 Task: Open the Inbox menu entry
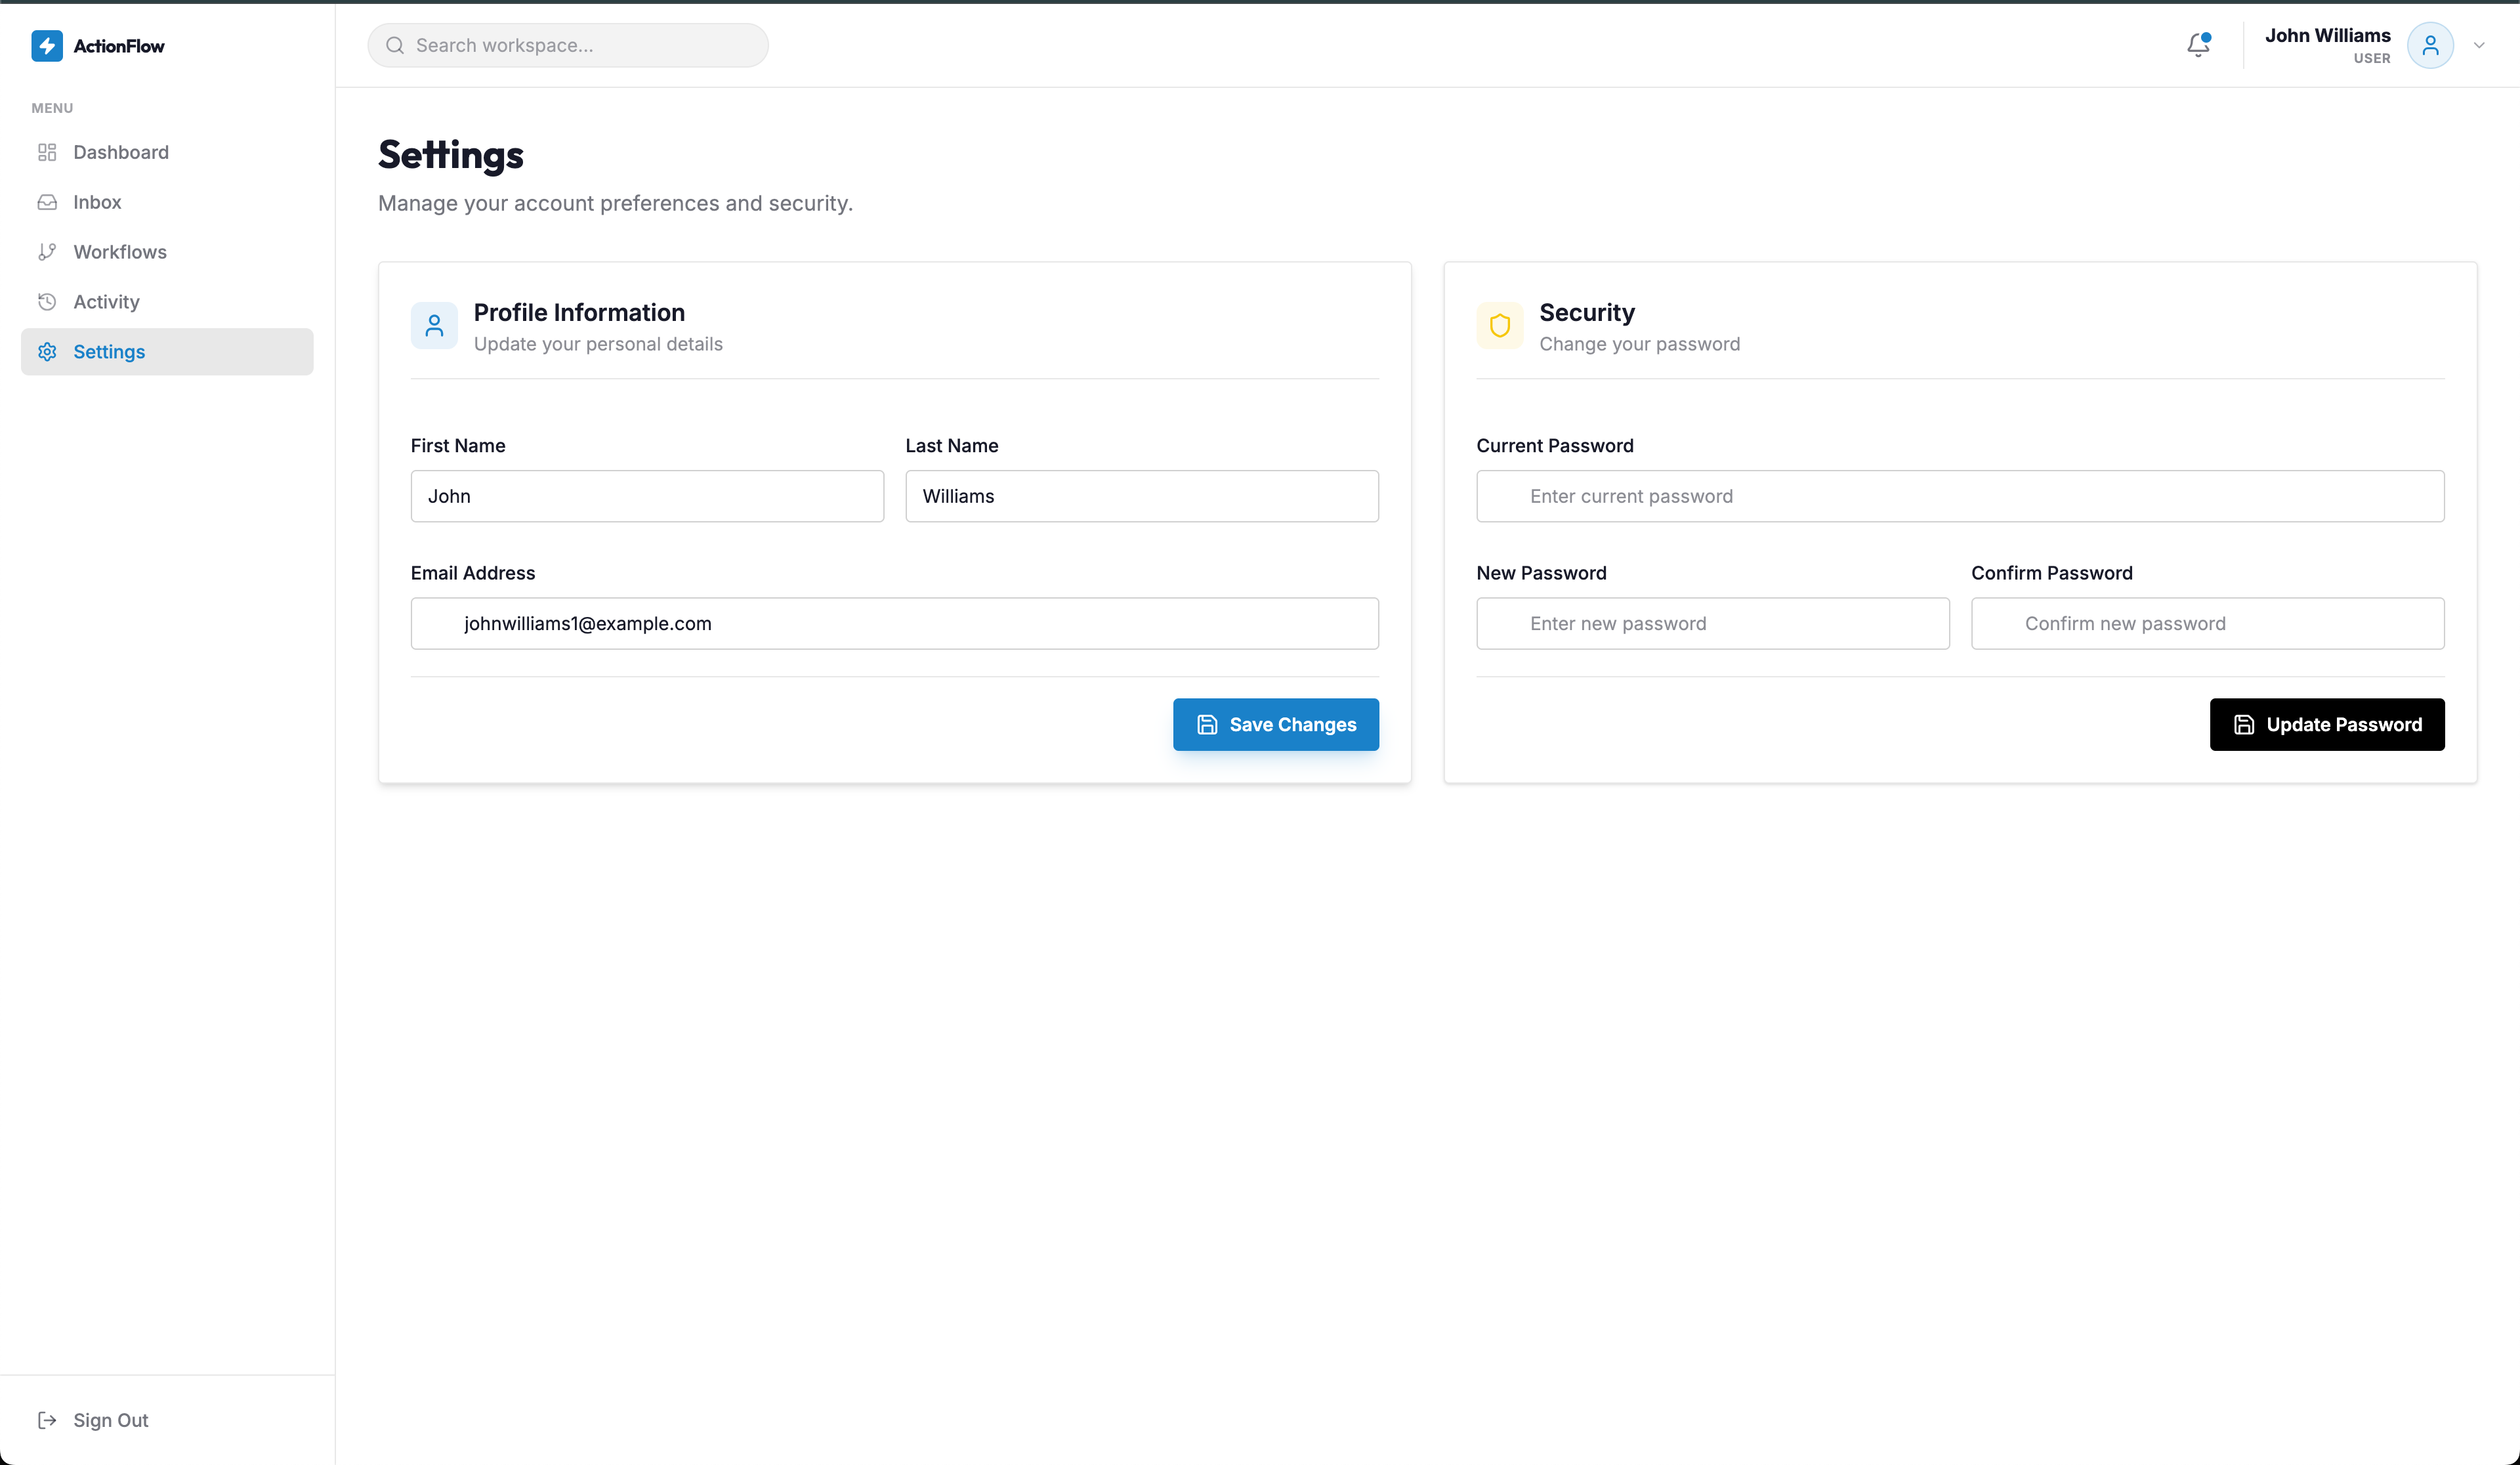[x=96, y=202]
